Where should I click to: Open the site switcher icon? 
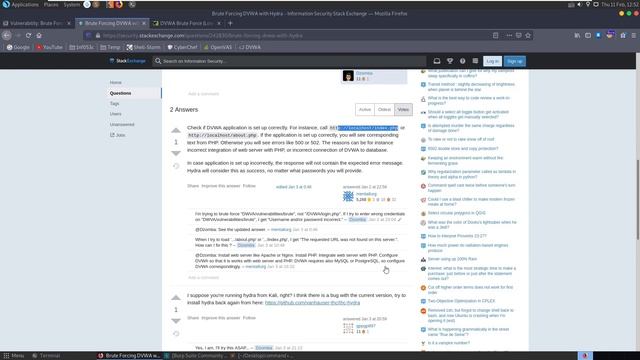[x=475, y=61]
